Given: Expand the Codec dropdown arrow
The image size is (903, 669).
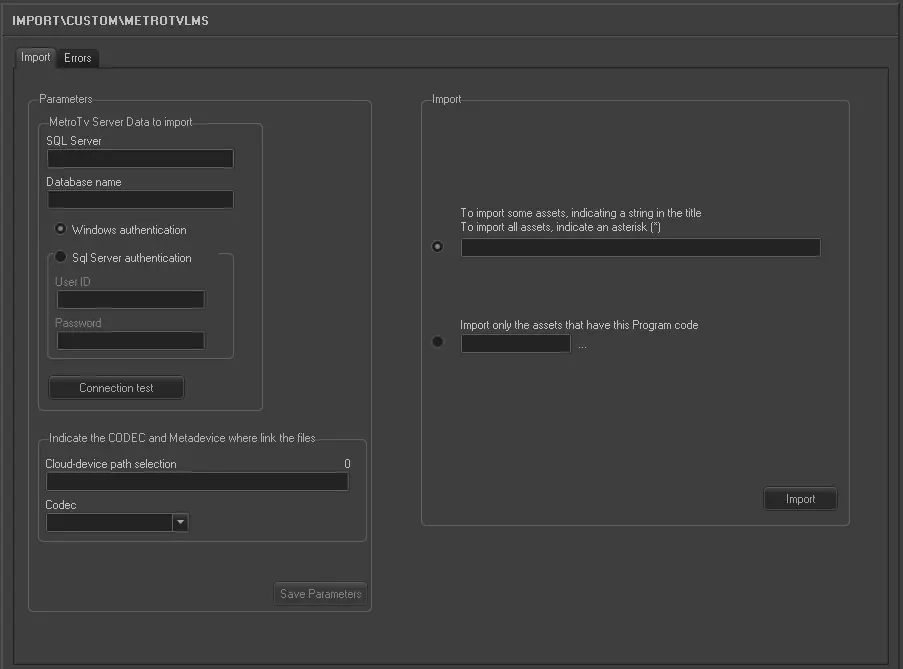Looking at the screenshot, I should [180, 522].
